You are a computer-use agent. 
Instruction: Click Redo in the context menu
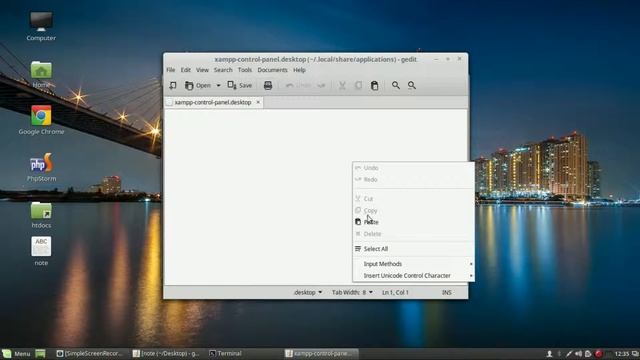(413, 180)
